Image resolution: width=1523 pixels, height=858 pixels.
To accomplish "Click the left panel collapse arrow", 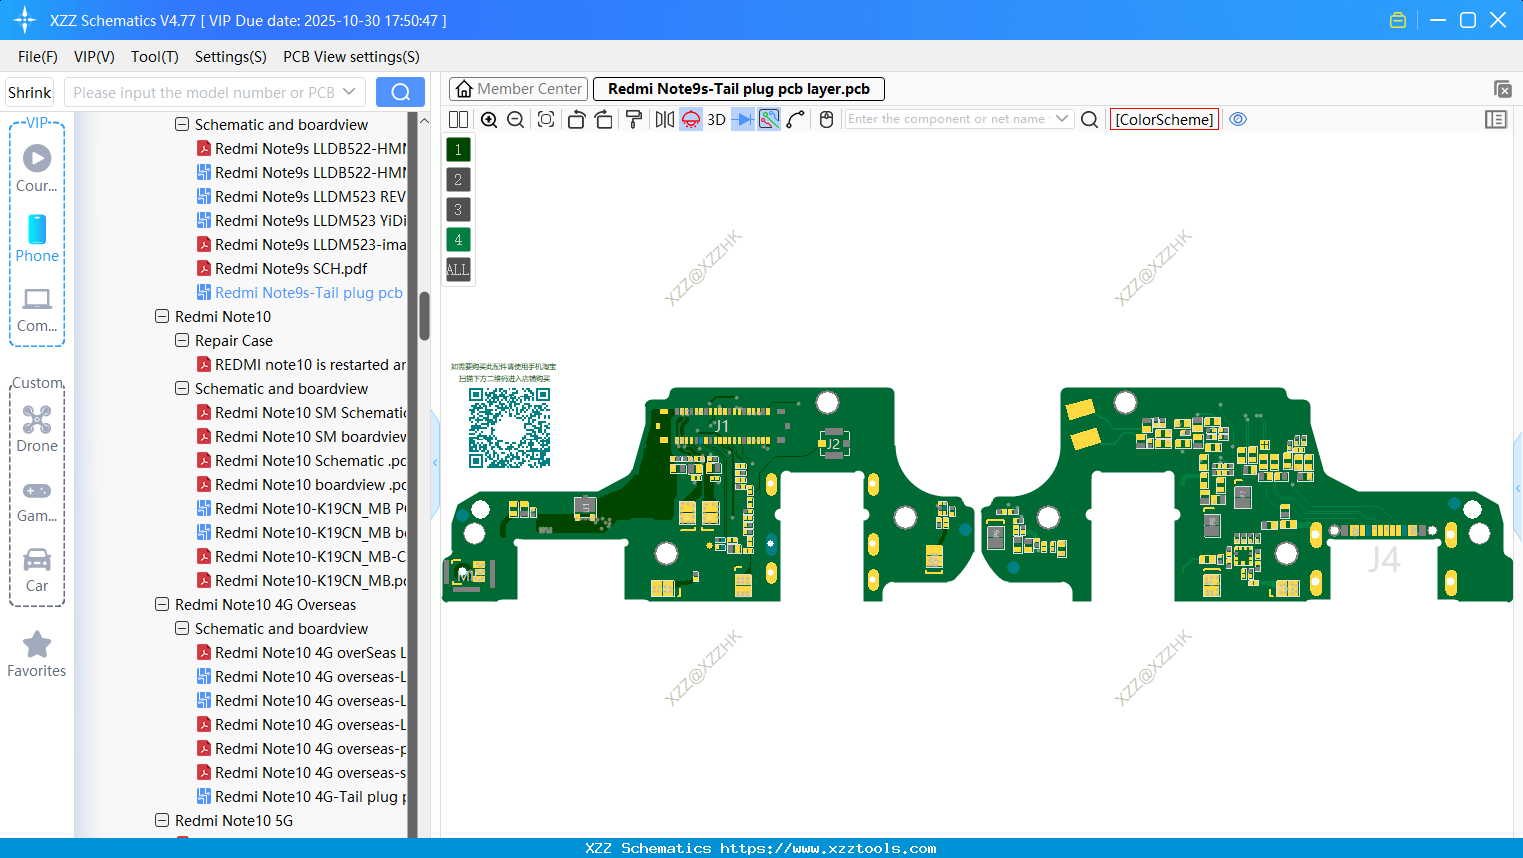I will pyautogui.click(x=435, y=463).
